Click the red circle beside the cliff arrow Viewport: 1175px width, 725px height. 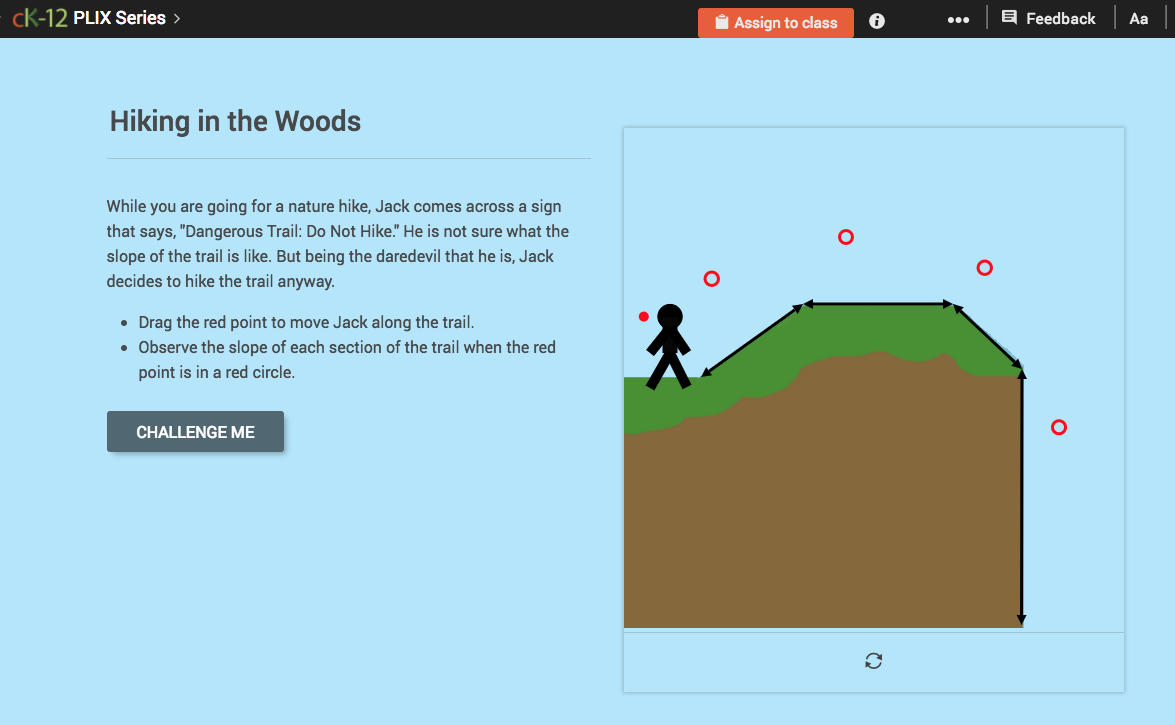(x=1058, y=427)
